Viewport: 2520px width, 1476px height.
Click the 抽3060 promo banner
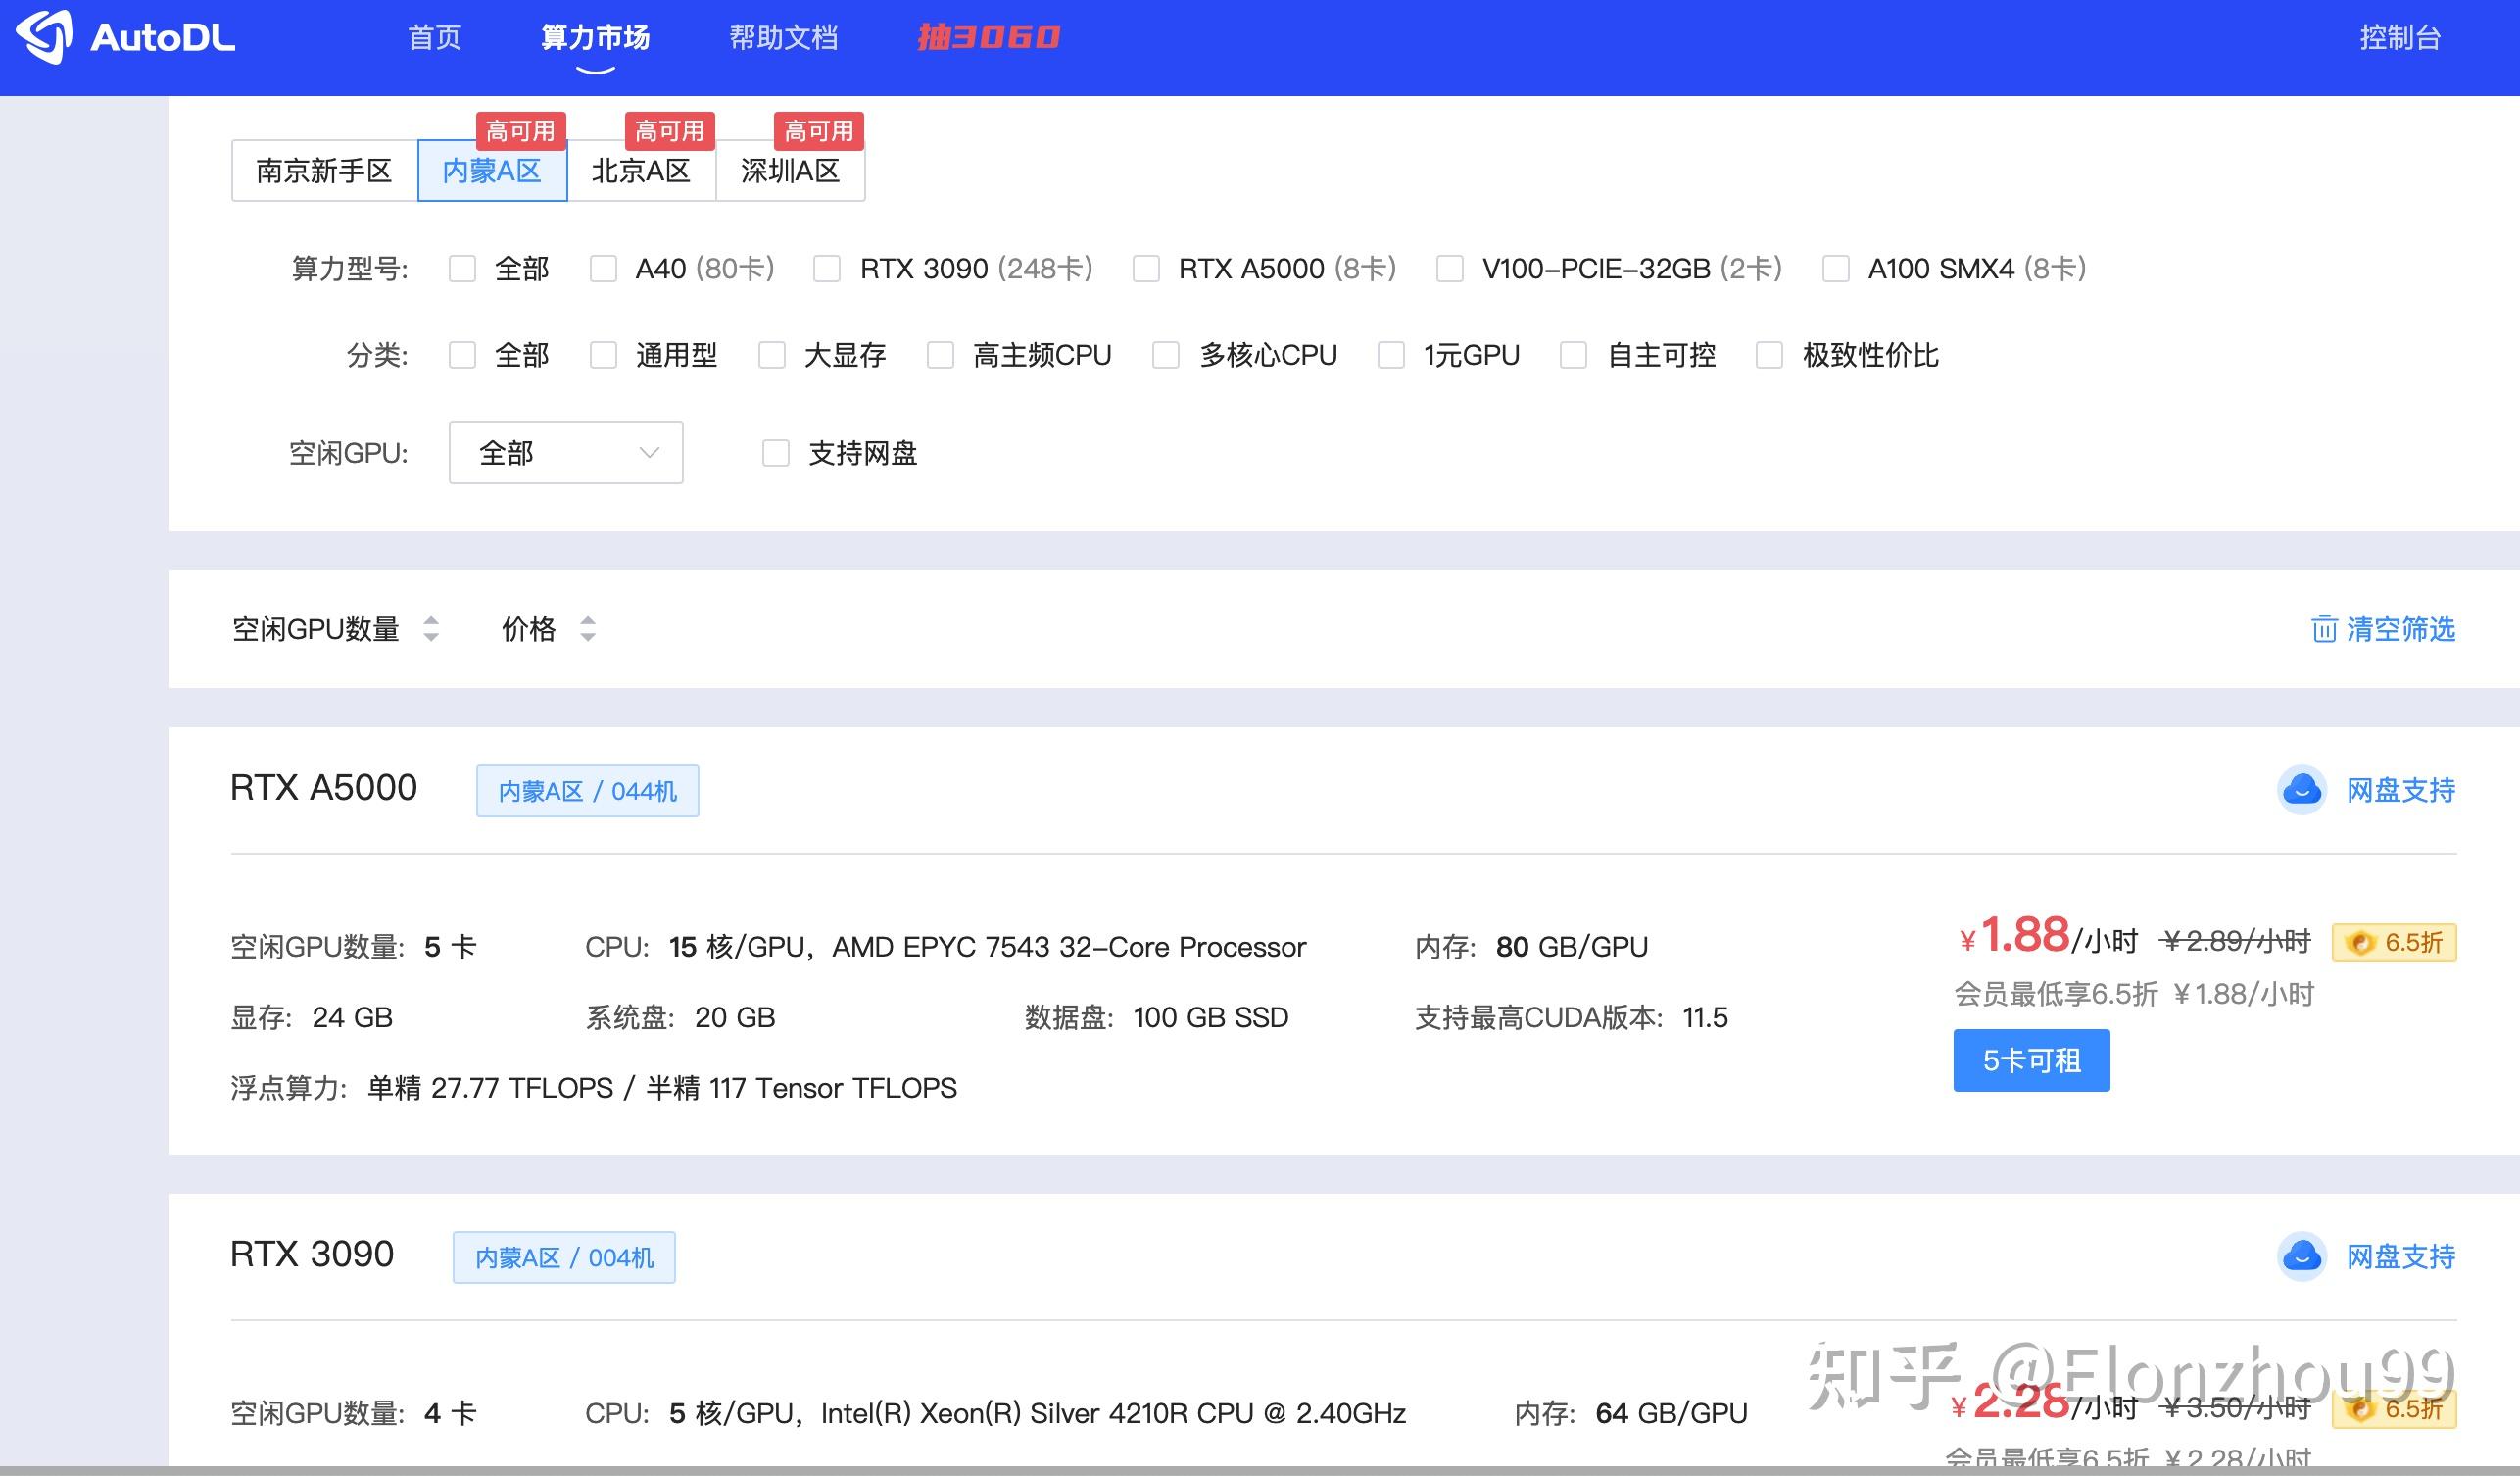(988, 38)
